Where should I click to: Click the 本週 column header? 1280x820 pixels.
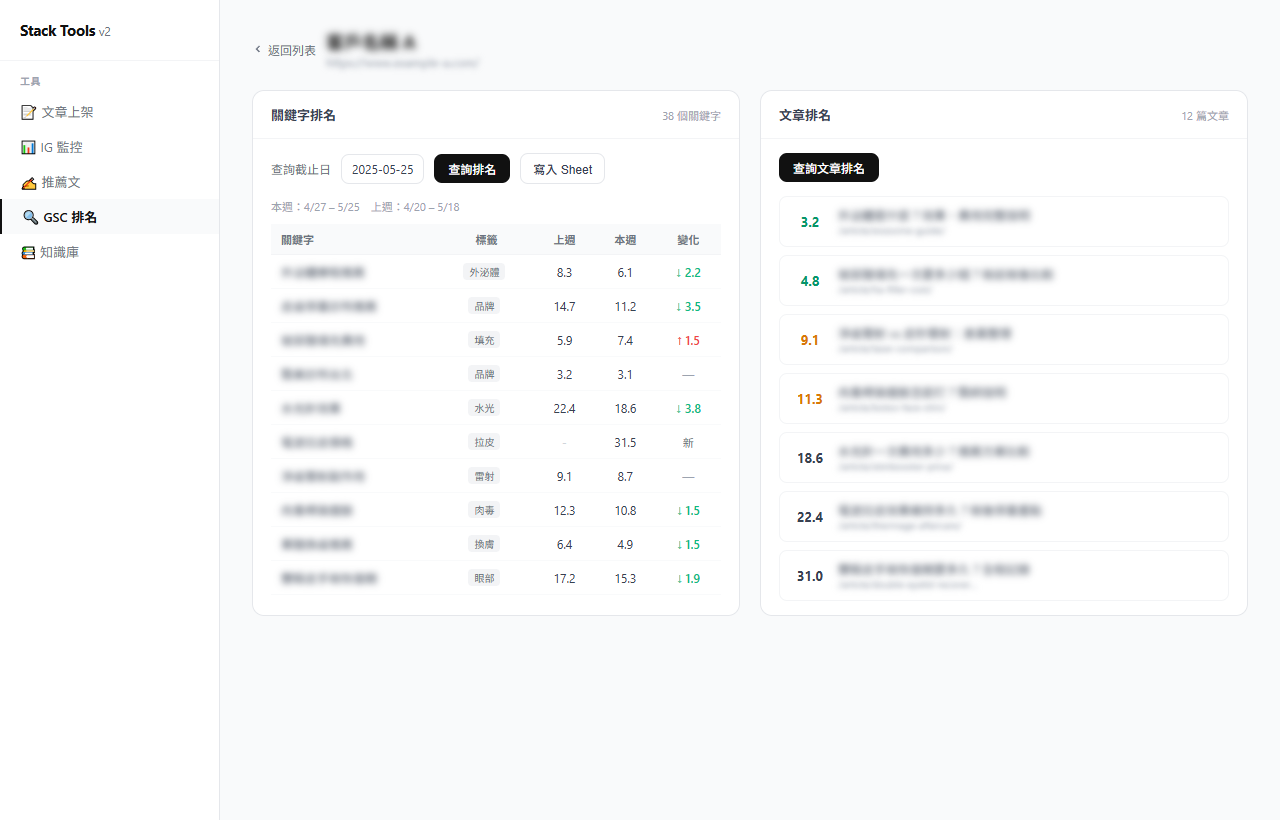pyautogui.click(x=625, y=240)
